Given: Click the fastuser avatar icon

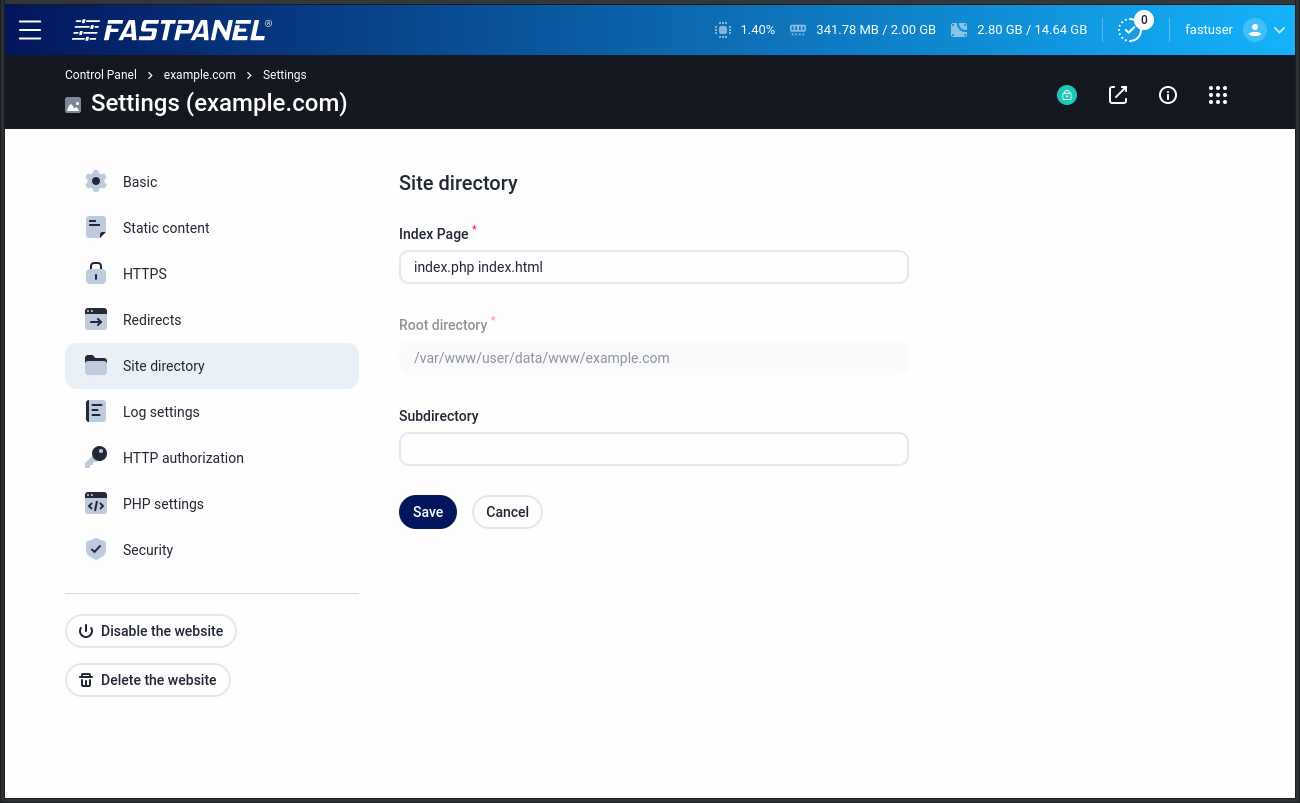Looking at the screenshot, I should click(x=1255, y=30).
